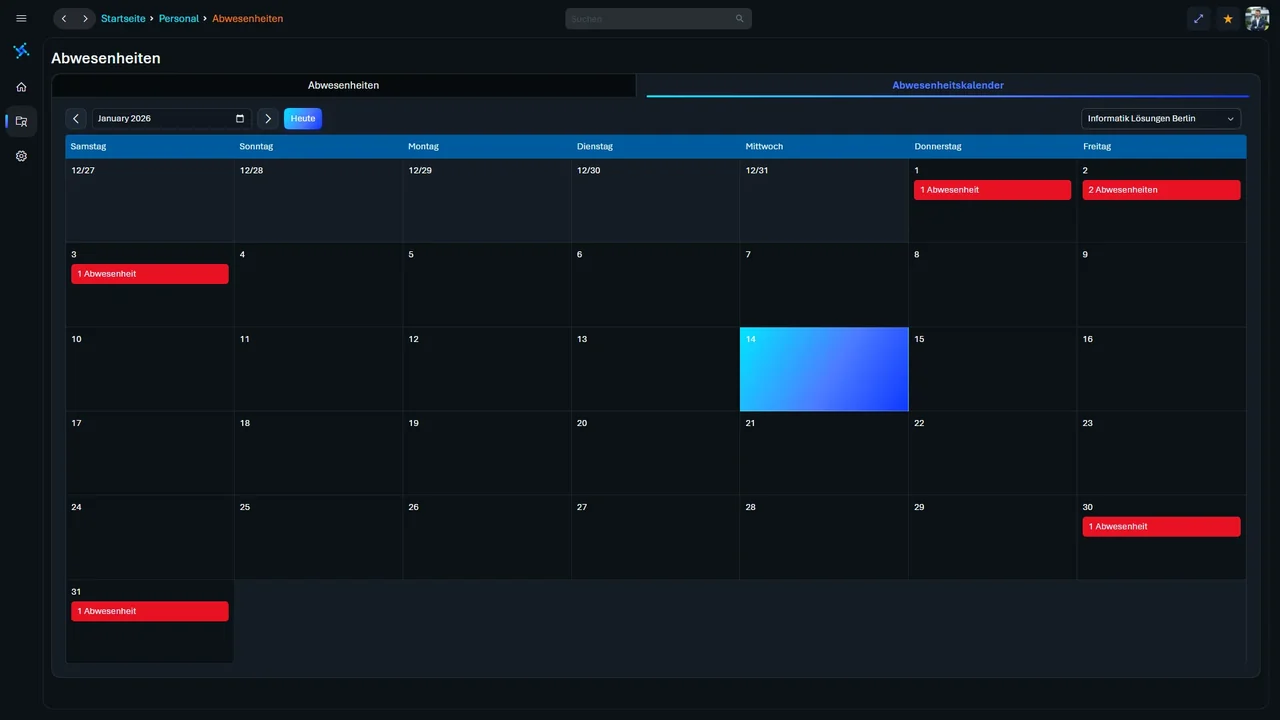This screenshot has height=720, width=1280.
Task: Open the Informatik Lösungen Berlin dropdown
Action: click(x=1161, y=119)
